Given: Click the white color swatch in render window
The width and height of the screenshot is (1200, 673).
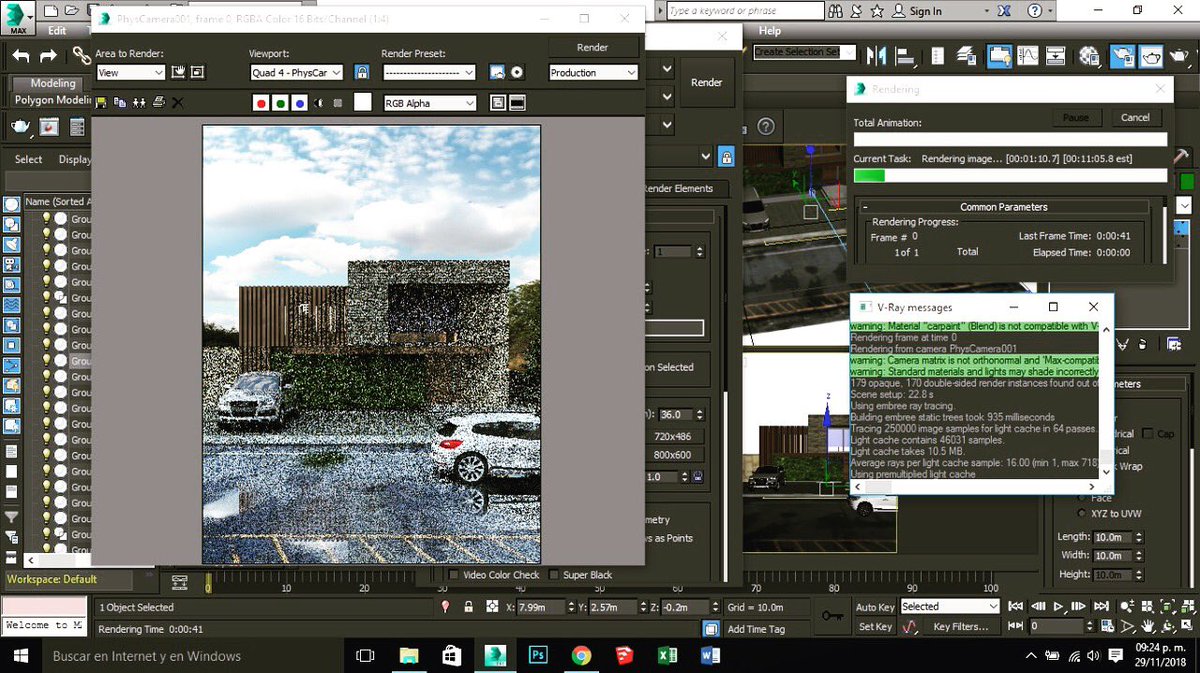Looking at the screenshot, I should (363, 102).
